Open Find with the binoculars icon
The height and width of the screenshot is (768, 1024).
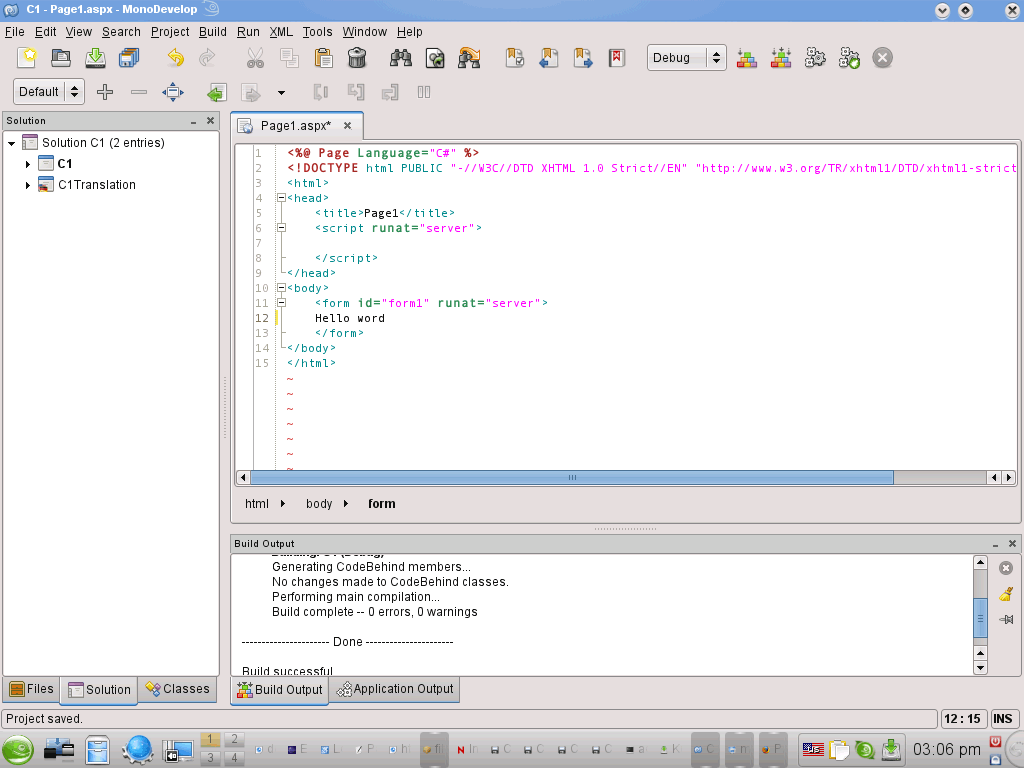click(x=402, y=58)
